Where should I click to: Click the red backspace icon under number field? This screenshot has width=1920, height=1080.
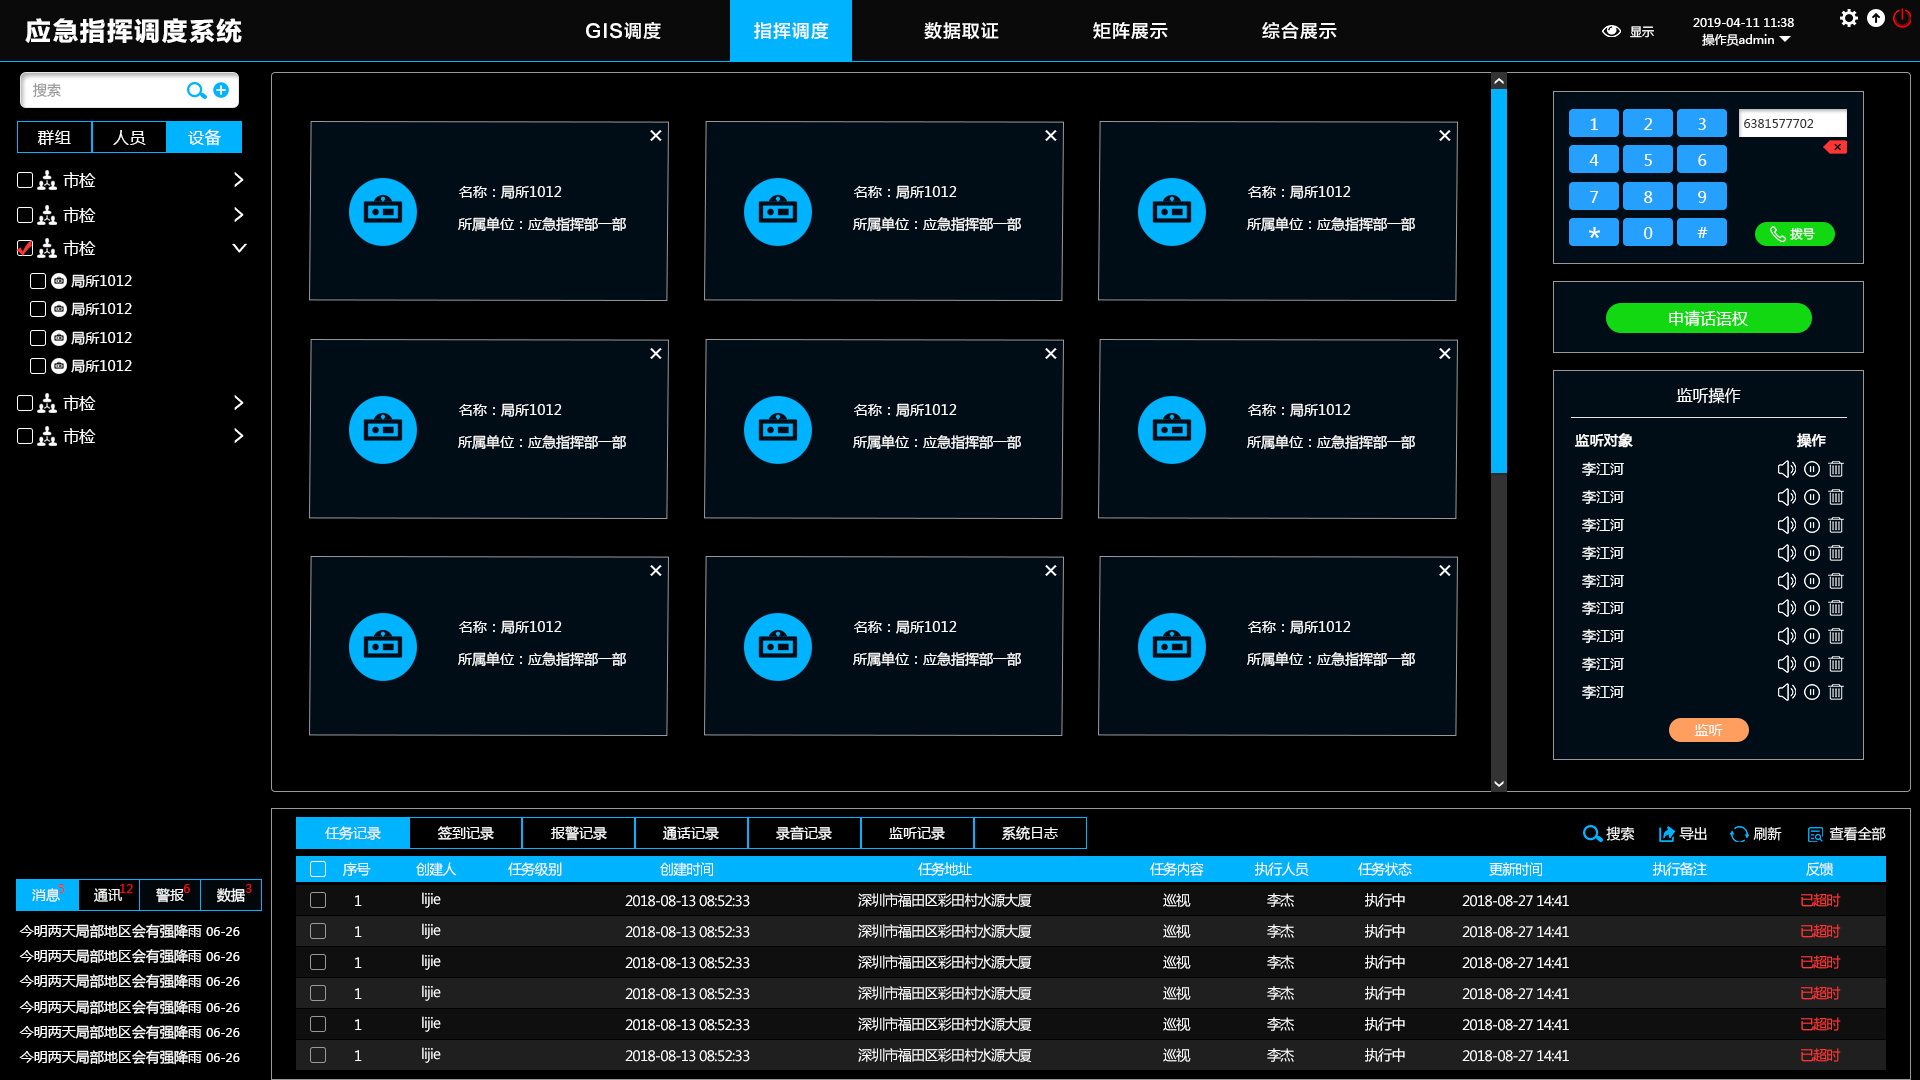1836,147
